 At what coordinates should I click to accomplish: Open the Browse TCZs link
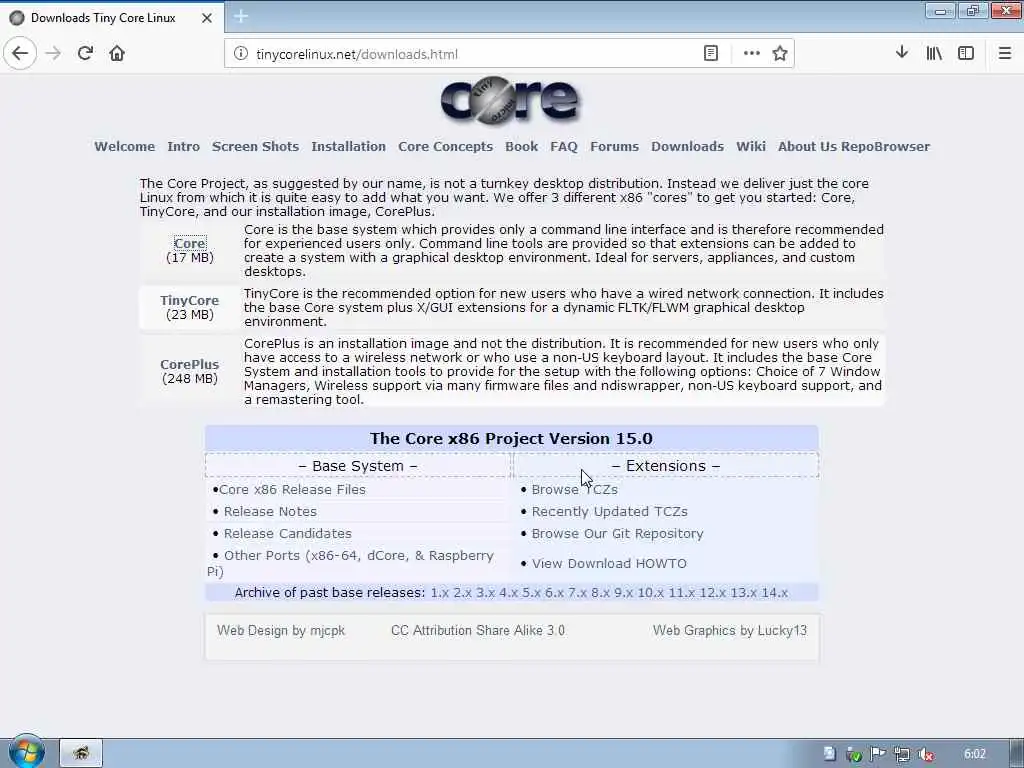[575, 489]
